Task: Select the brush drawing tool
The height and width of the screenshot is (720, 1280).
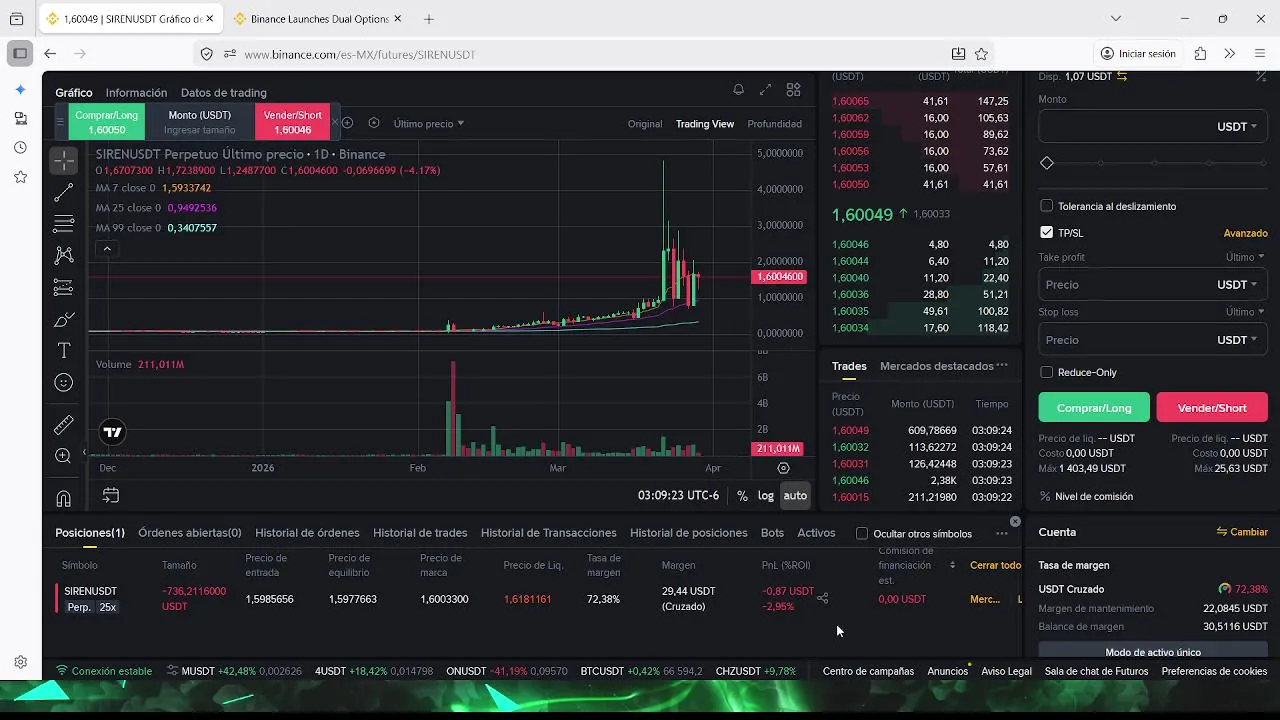Action: pyautogui.click(x=64, y=320)
